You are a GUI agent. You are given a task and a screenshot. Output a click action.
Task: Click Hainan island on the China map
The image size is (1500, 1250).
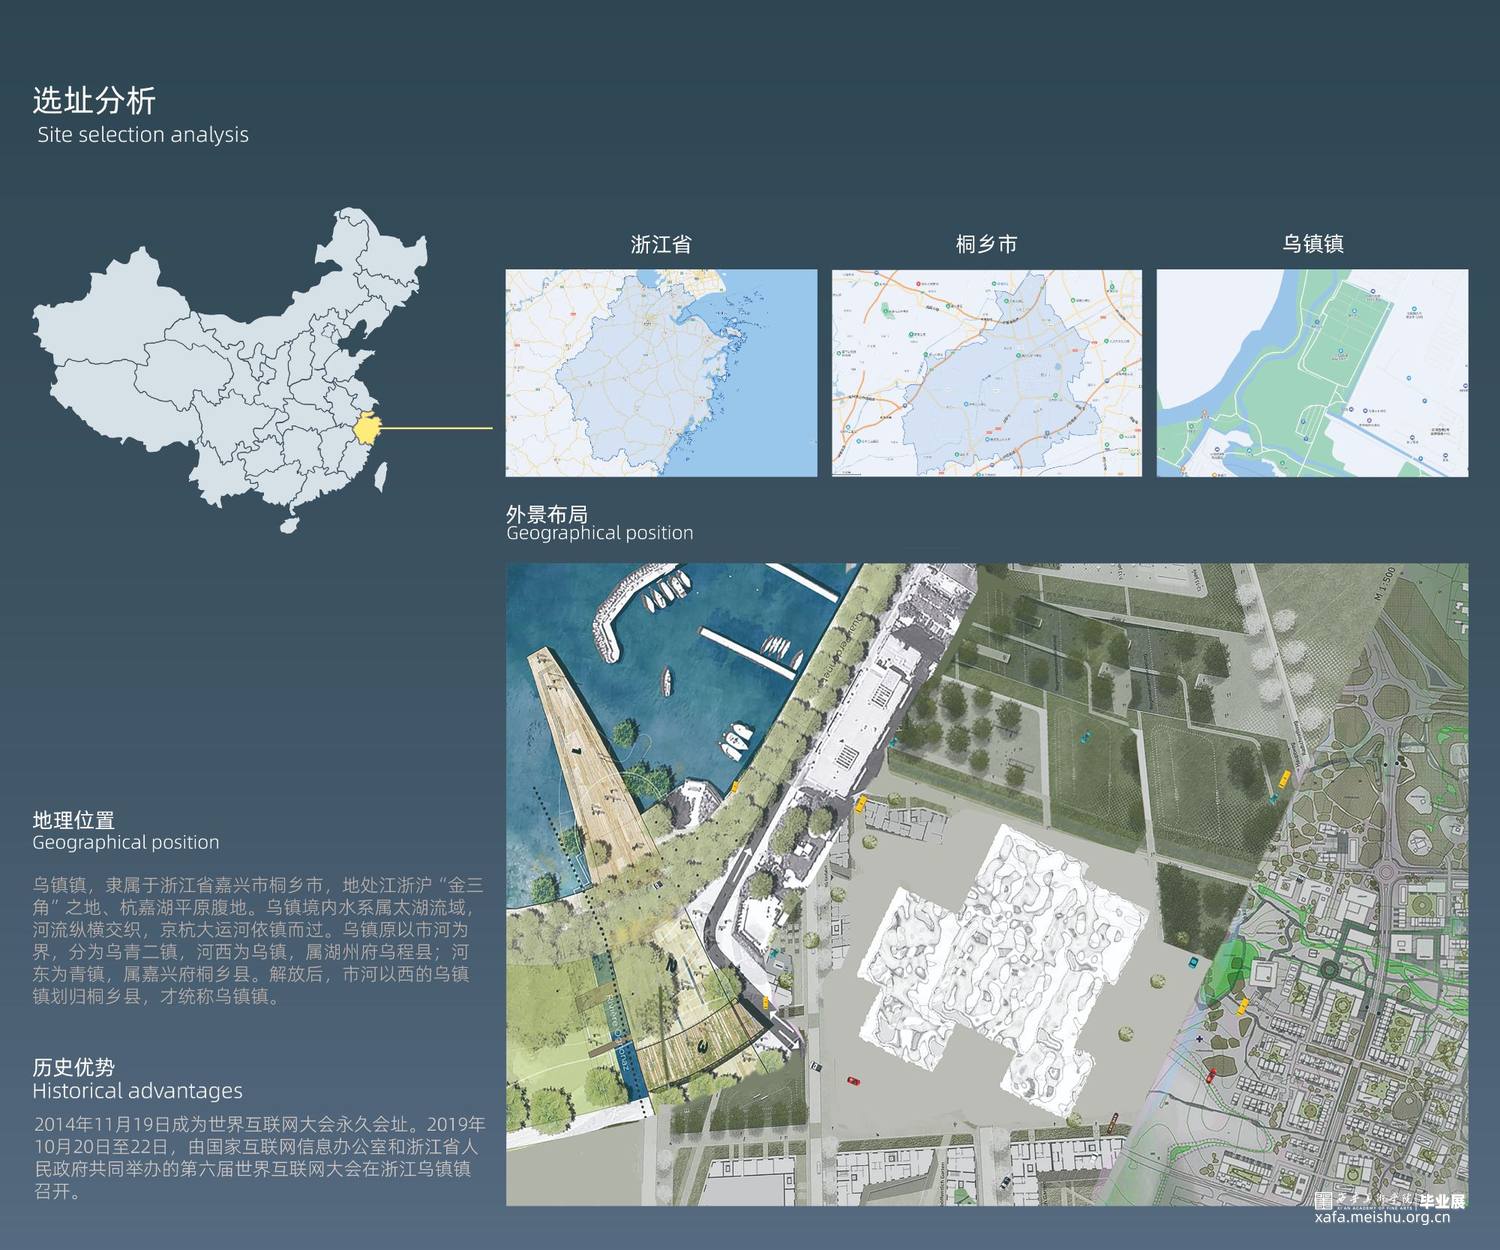(x=289, y=523)
